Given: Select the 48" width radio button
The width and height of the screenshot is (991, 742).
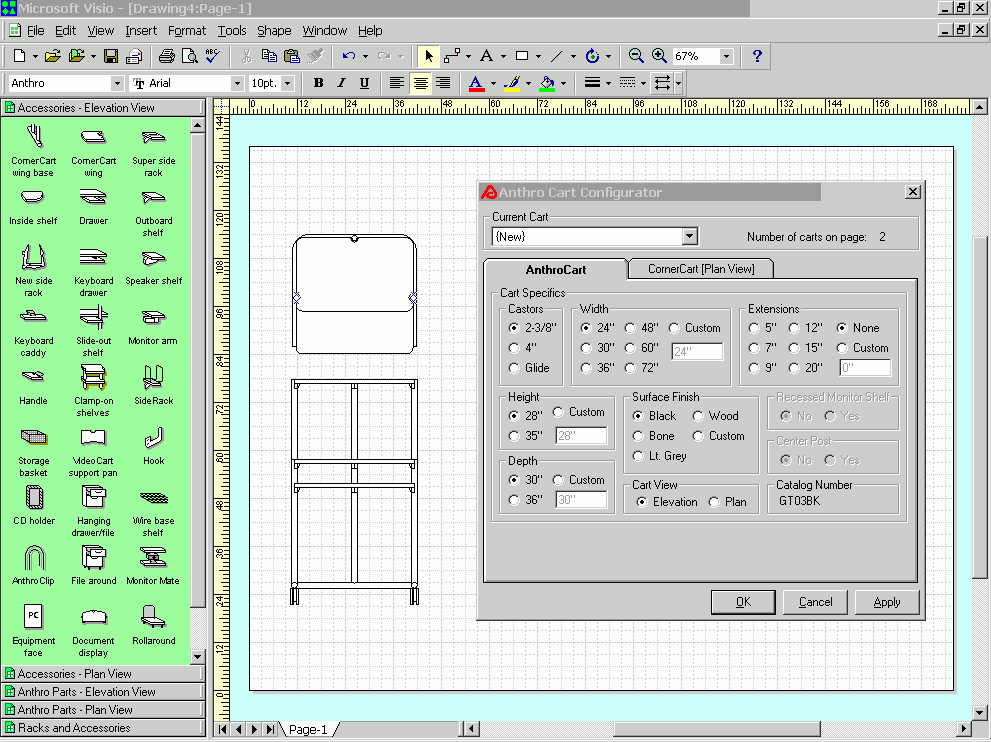Looking at the screenshot, I should (631, 328).
